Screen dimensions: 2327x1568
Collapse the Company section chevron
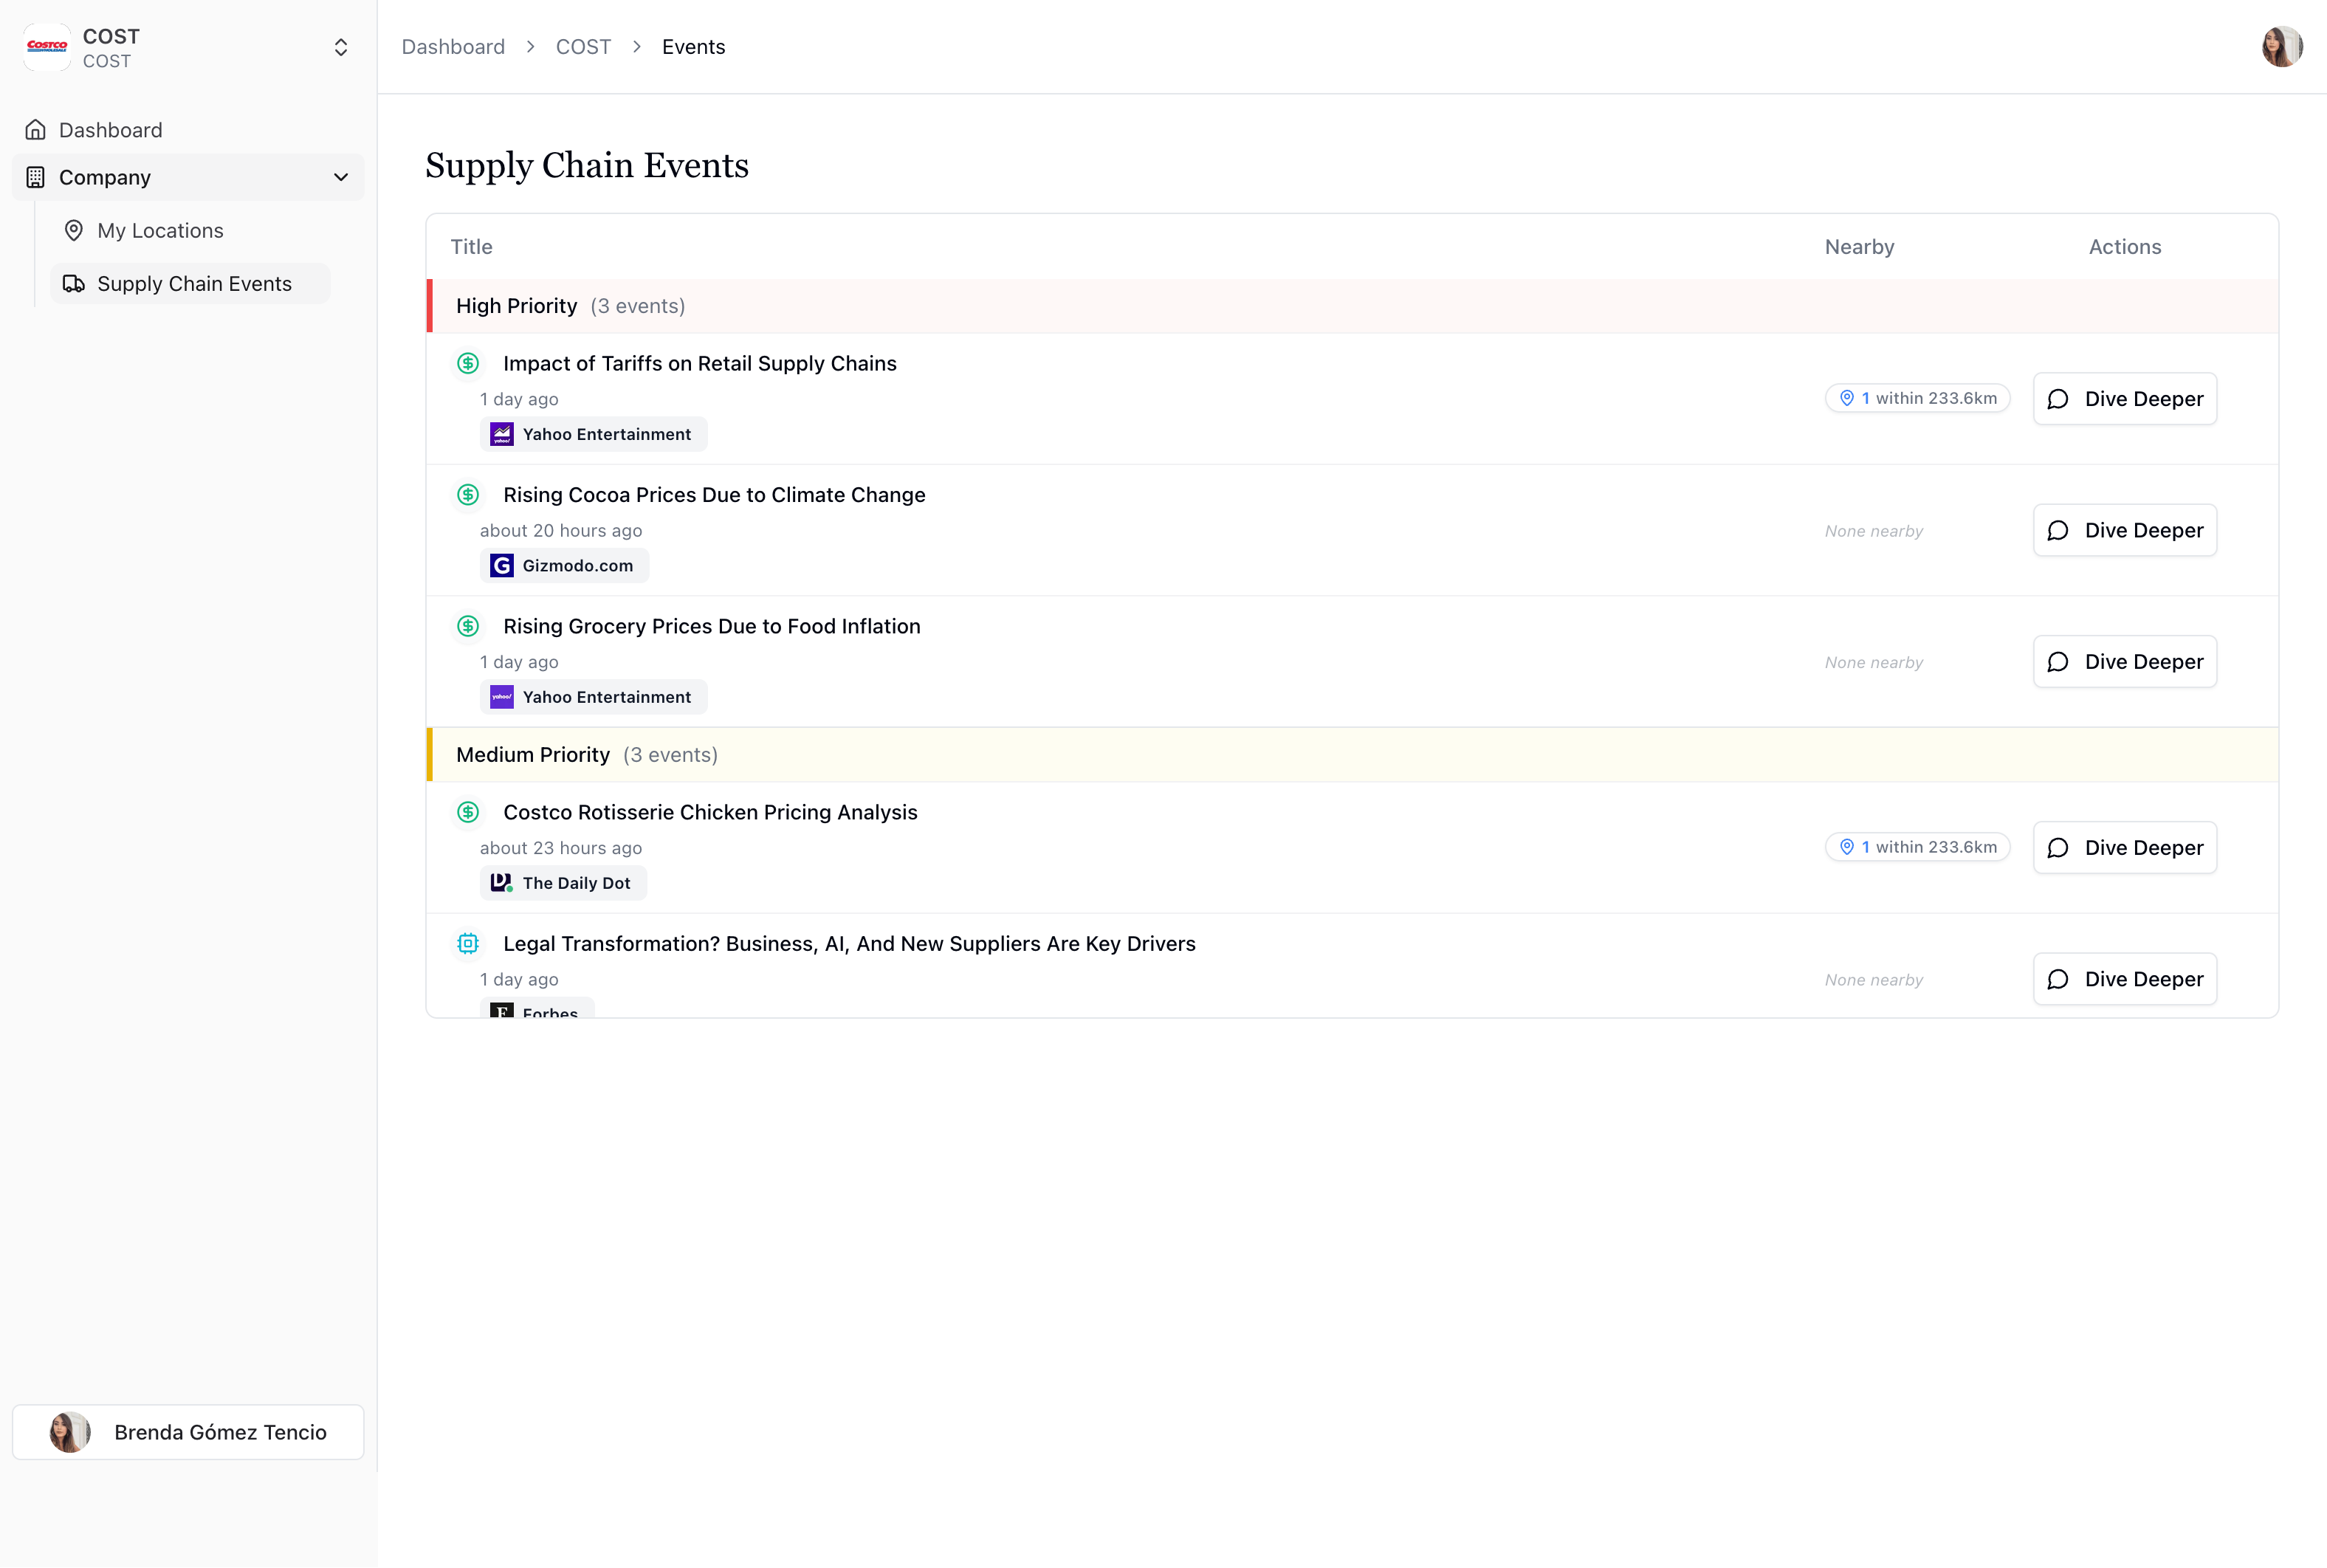click(x=341, y=177)
